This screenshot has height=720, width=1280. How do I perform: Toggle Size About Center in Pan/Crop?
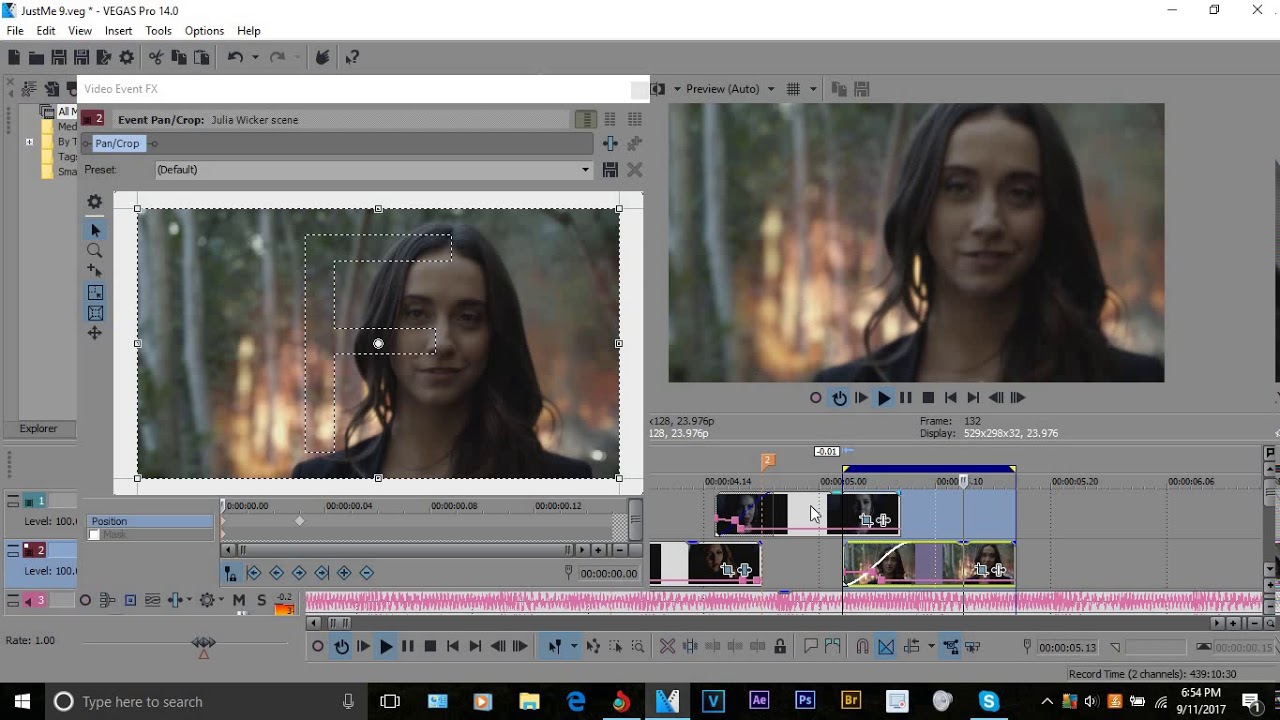click(95, 313)
